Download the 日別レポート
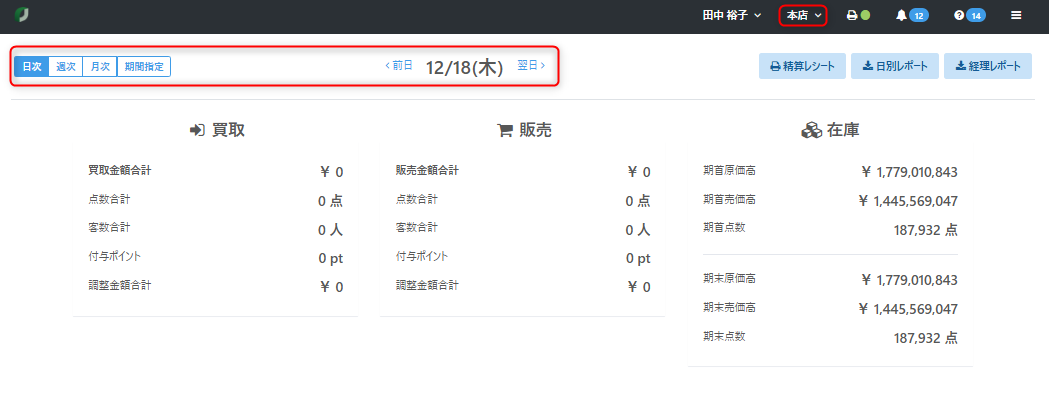The height and width of the screenshot is (395, 1049). pos(894,66)
